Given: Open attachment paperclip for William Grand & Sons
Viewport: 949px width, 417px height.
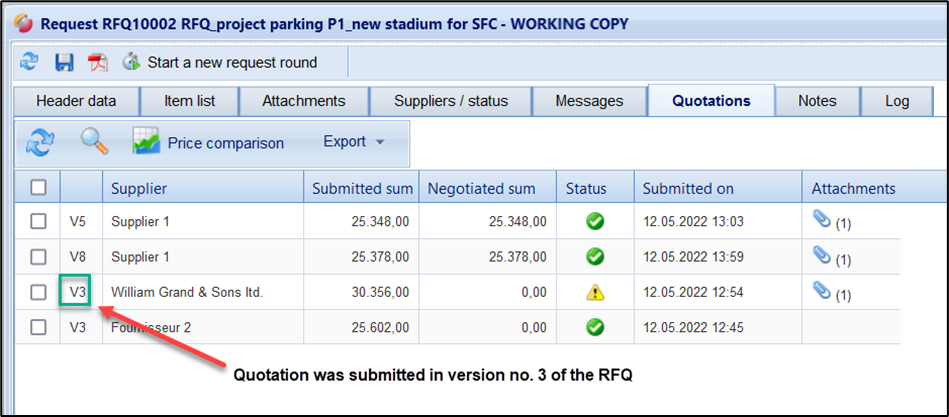Looking at the screenshot, I should point(822,292).
